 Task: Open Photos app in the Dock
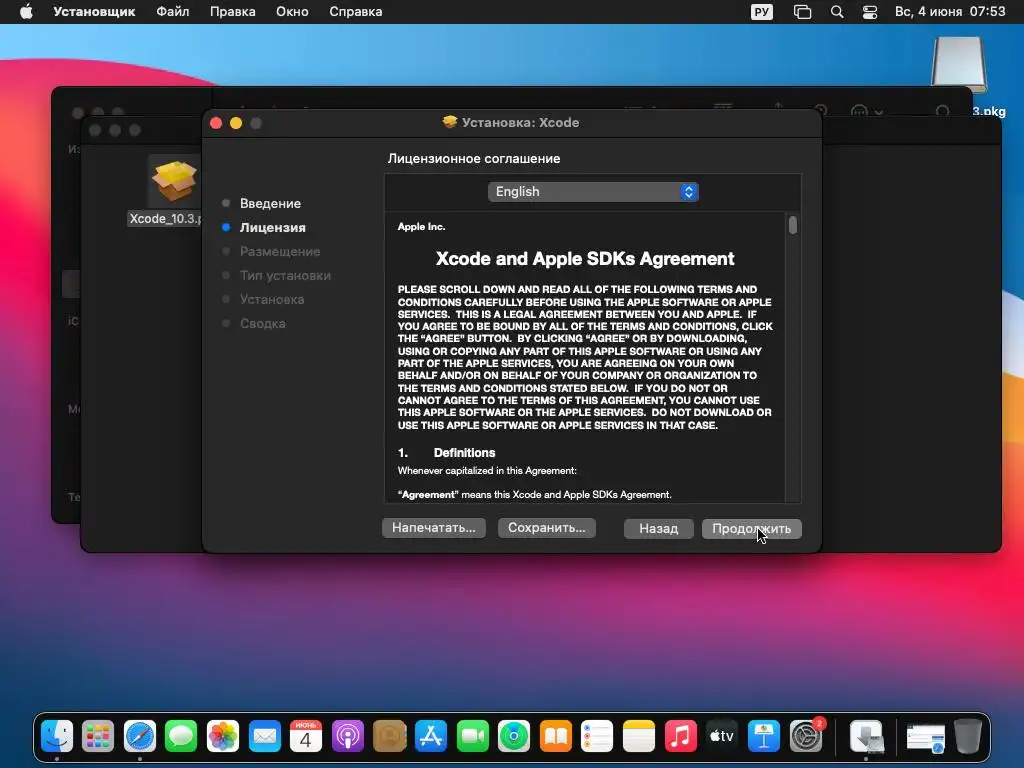[223, 736]
